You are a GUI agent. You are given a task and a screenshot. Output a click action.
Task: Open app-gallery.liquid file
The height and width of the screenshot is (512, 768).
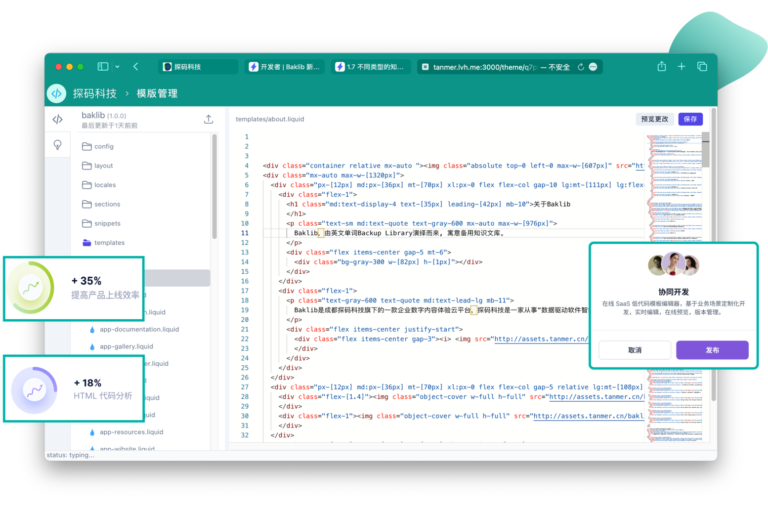click(x=126, y=346)
